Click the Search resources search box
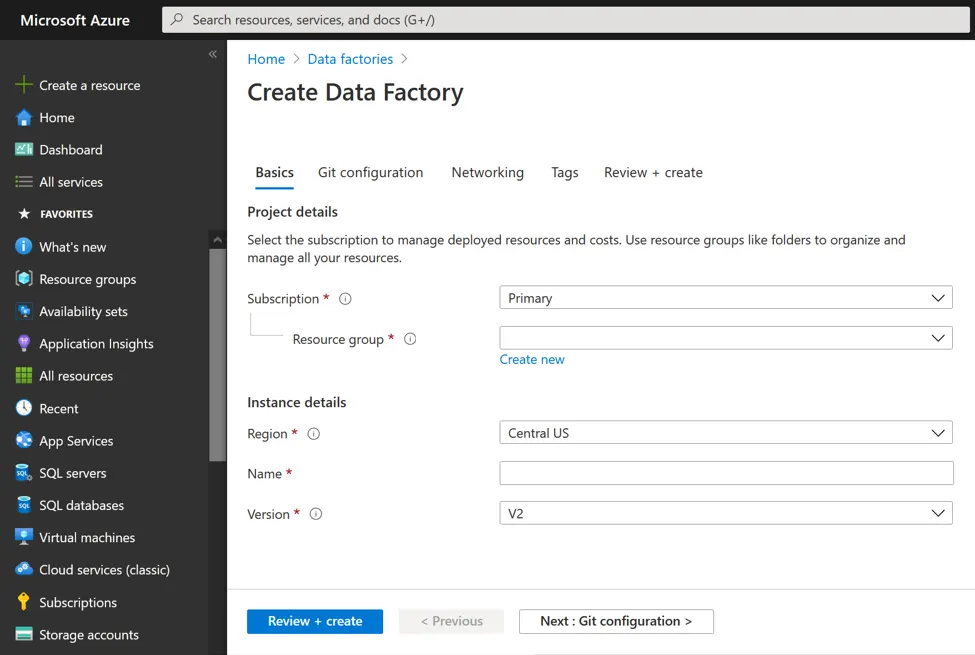 (x=565, y=20)
